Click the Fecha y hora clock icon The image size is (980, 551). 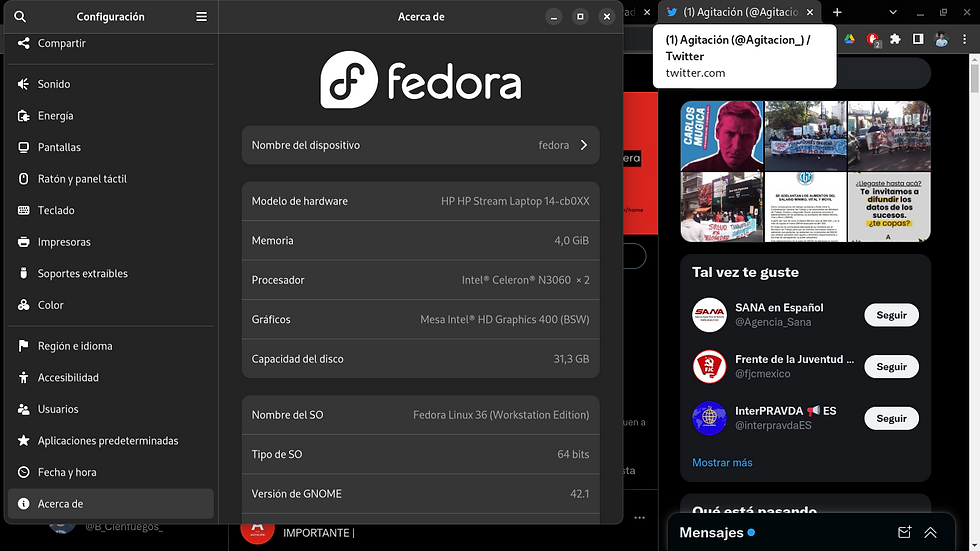tap(23, 472)
